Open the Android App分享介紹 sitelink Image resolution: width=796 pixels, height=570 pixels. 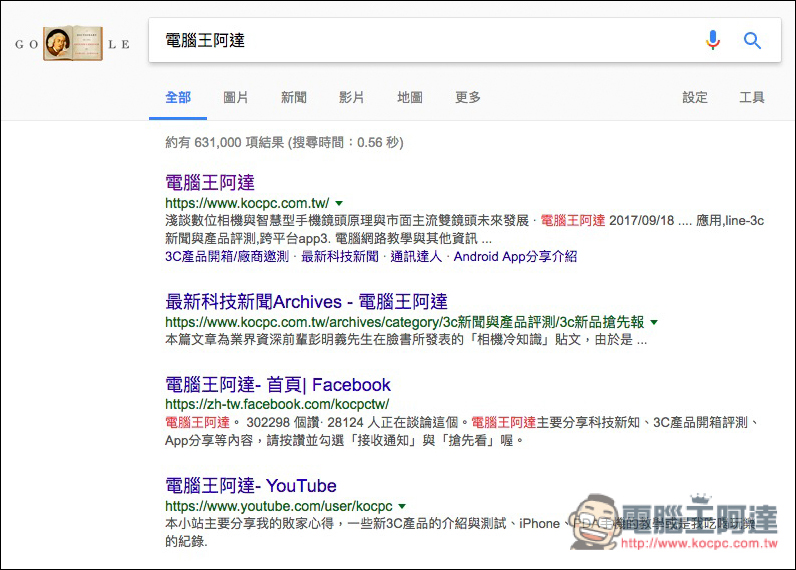[x=515, y=256]
